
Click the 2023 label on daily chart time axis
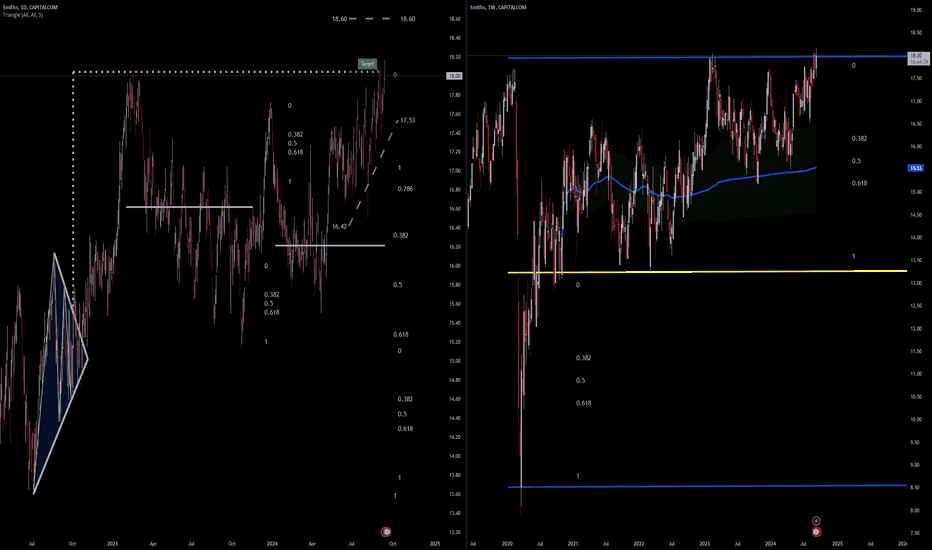coord(112,543)
